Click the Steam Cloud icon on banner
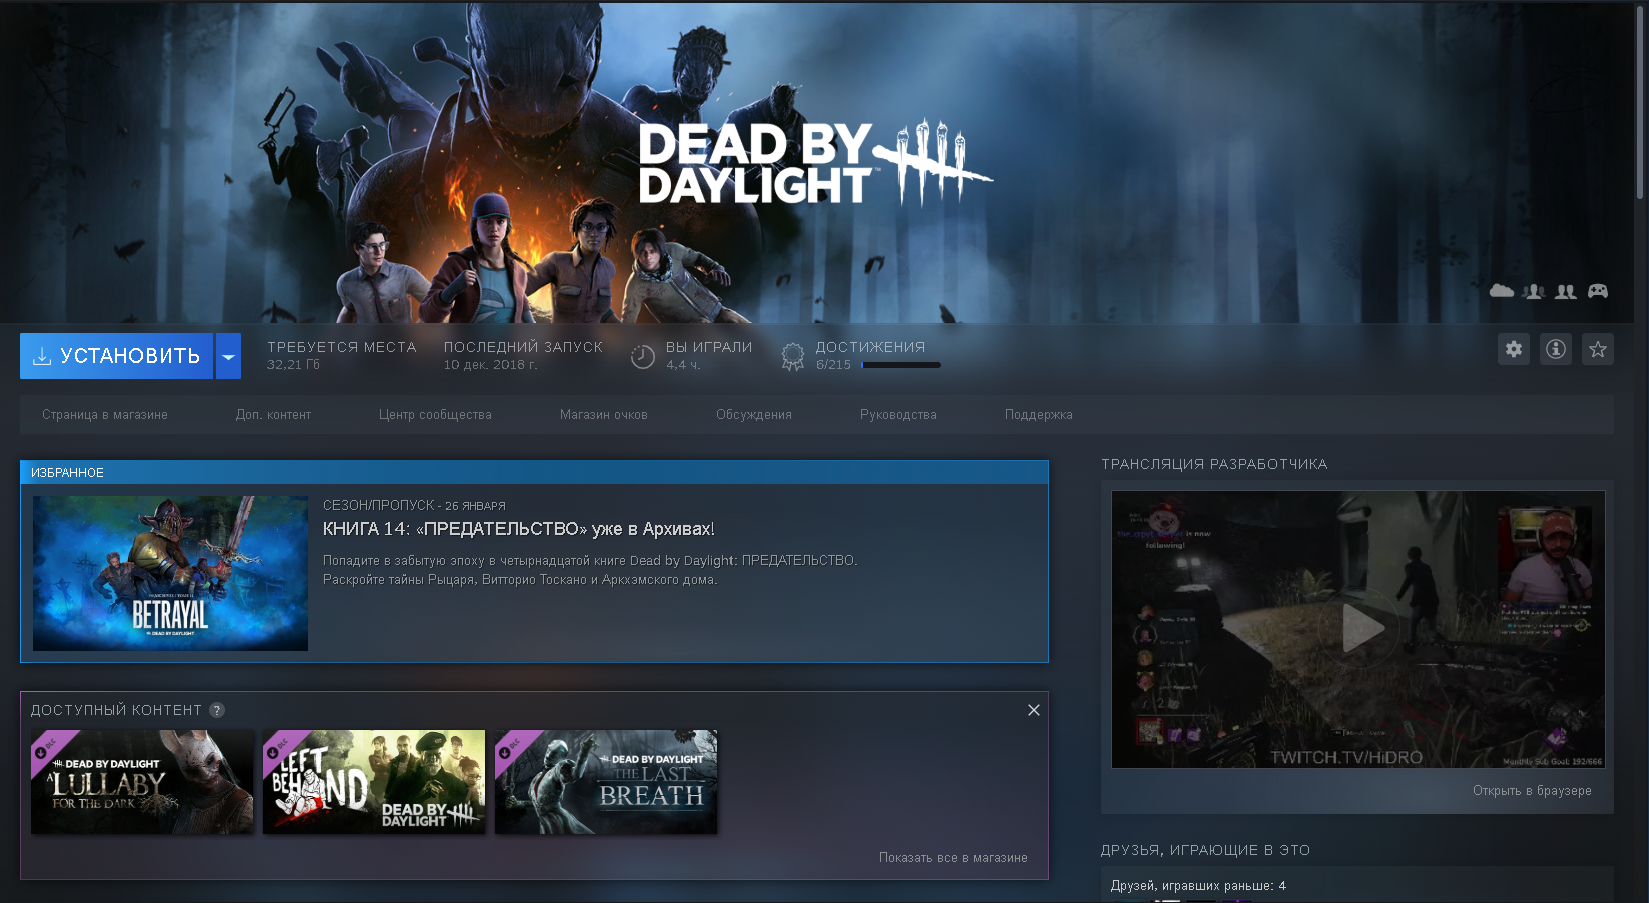Image resolution: width=1649 pixels, height=903 pixels. point(1502,291)
